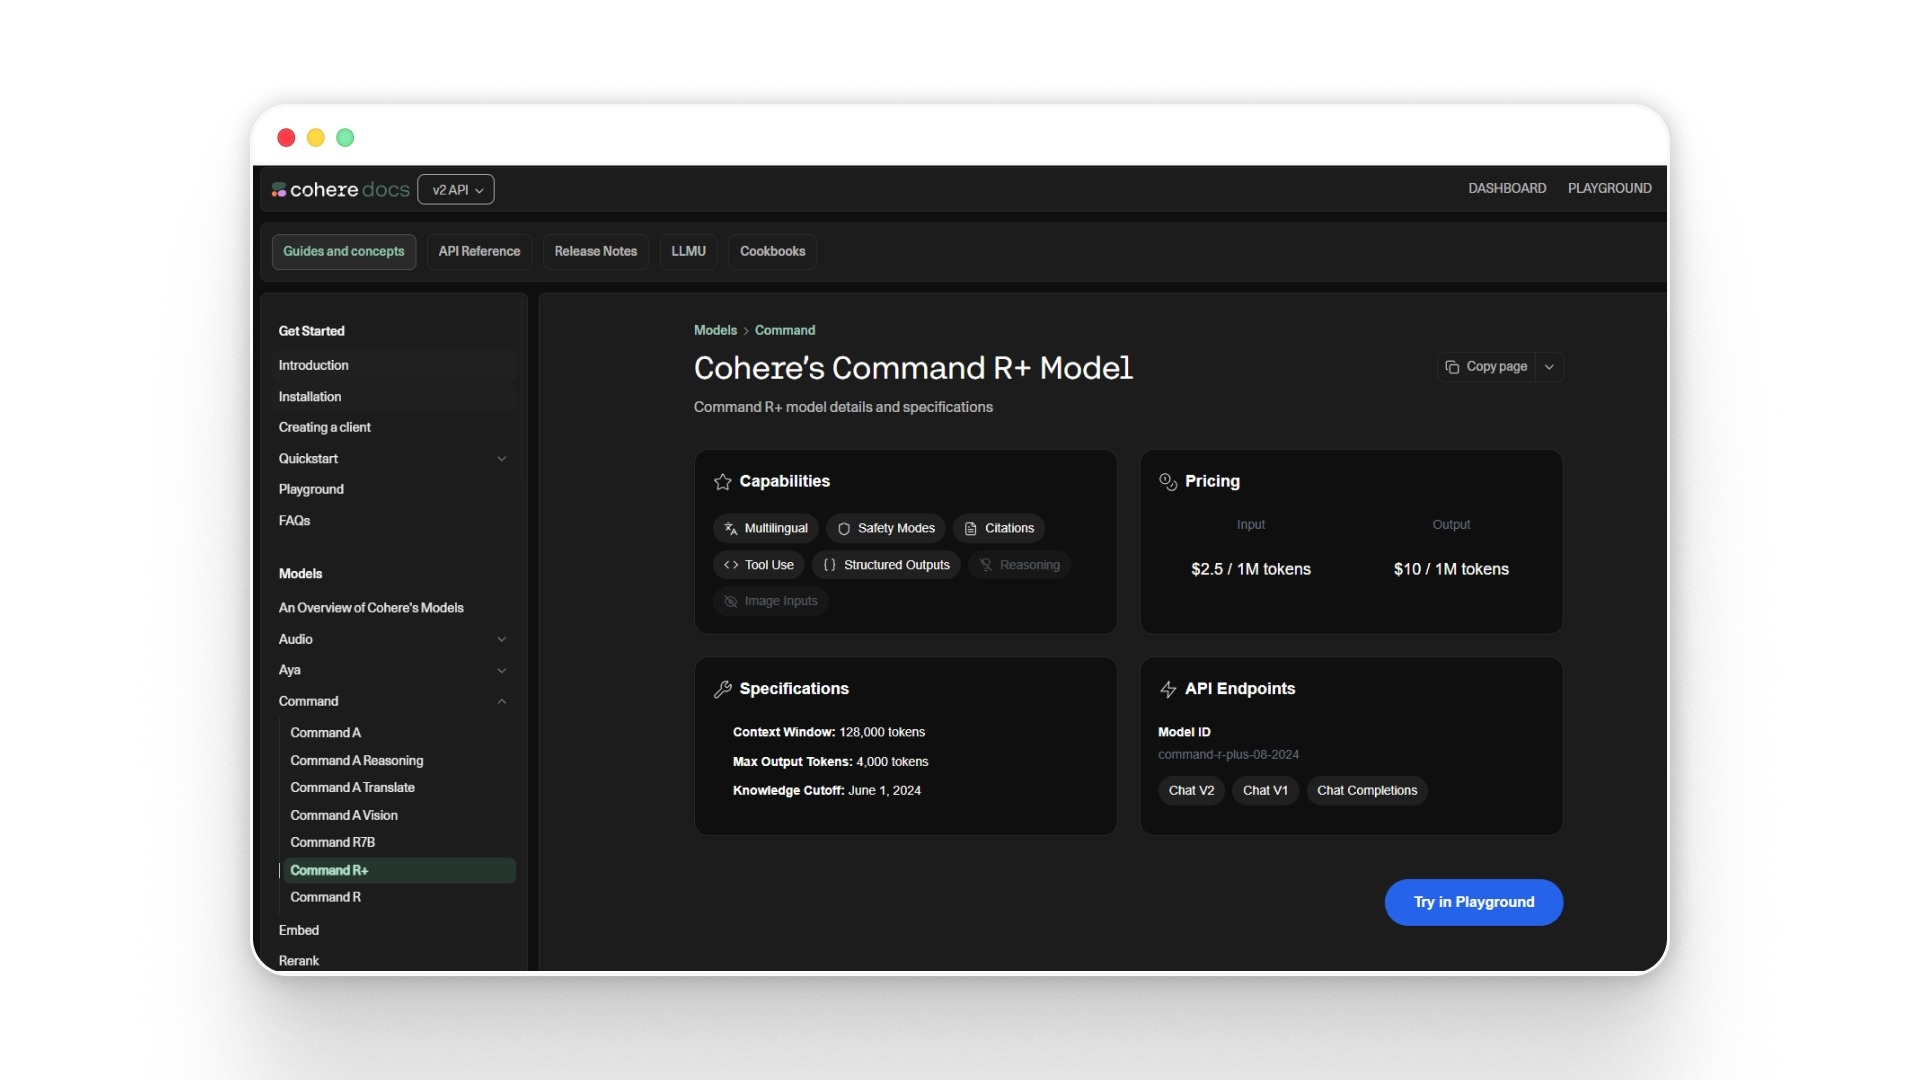1920x1080 pixels.
Task: Open Command A Vision page
Action: [x=399, y=815]
